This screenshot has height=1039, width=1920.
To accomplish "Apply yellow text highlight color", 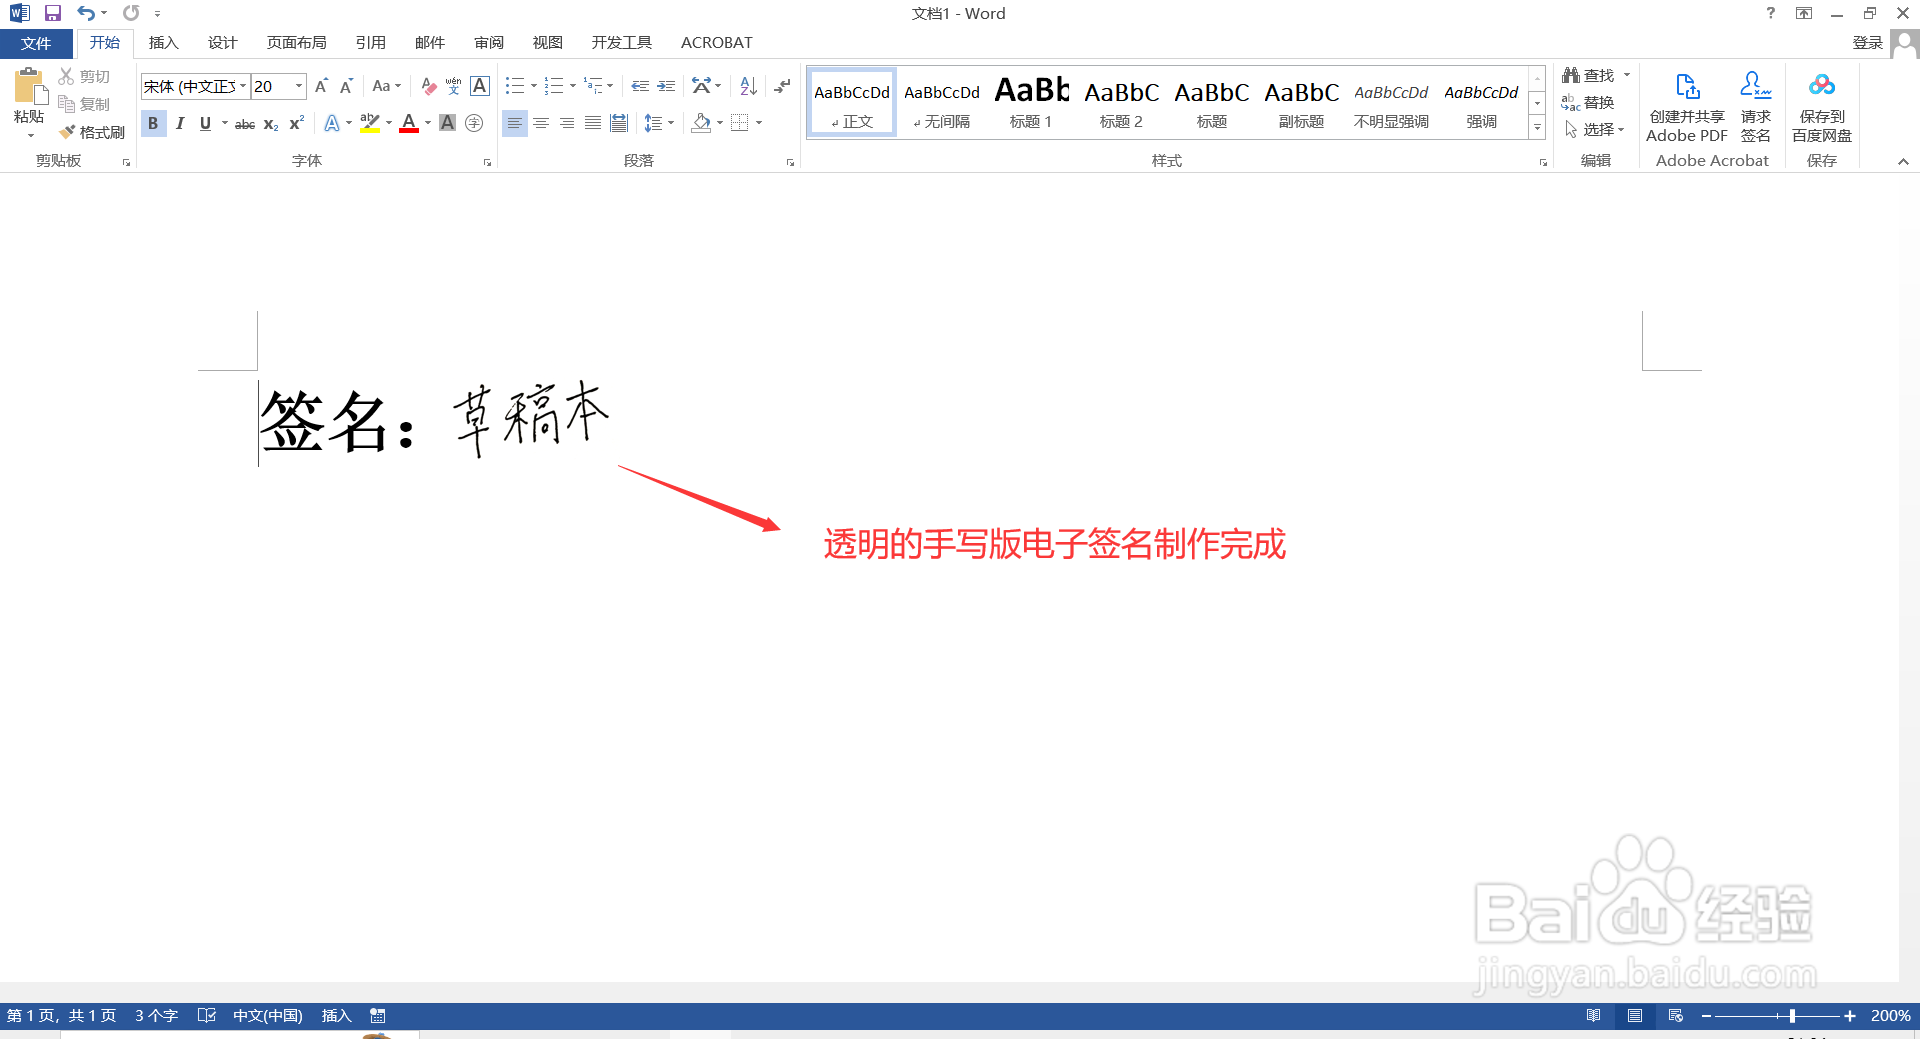I will click(369, 122).
